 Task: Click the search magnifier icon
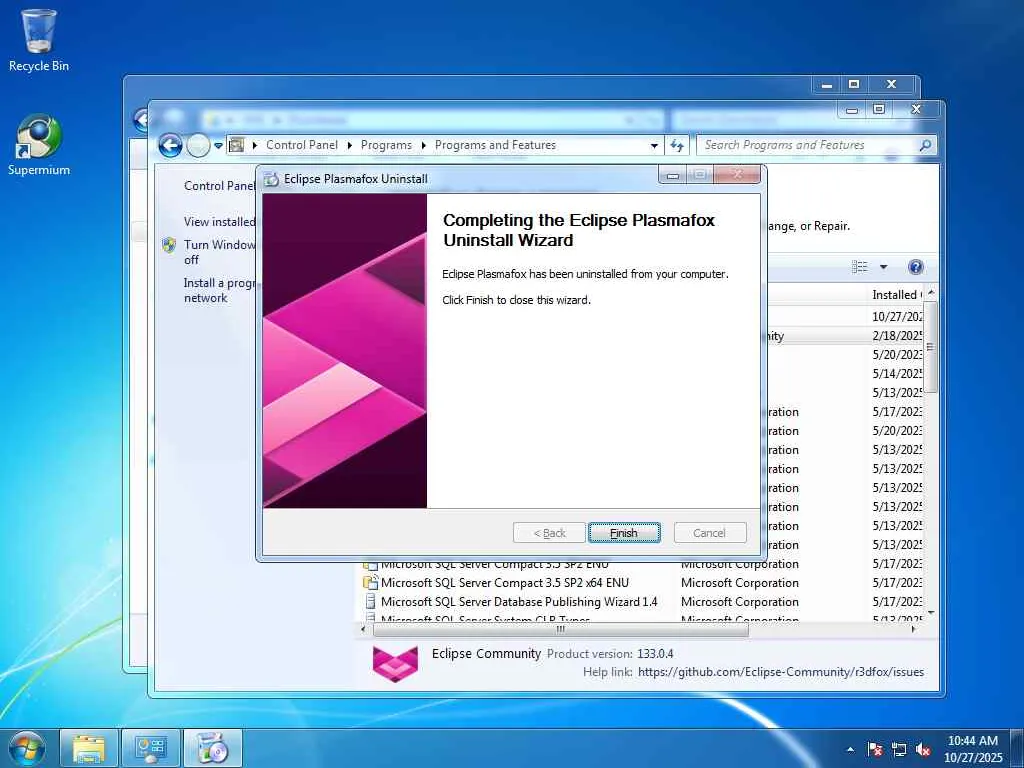coord(925,145)
